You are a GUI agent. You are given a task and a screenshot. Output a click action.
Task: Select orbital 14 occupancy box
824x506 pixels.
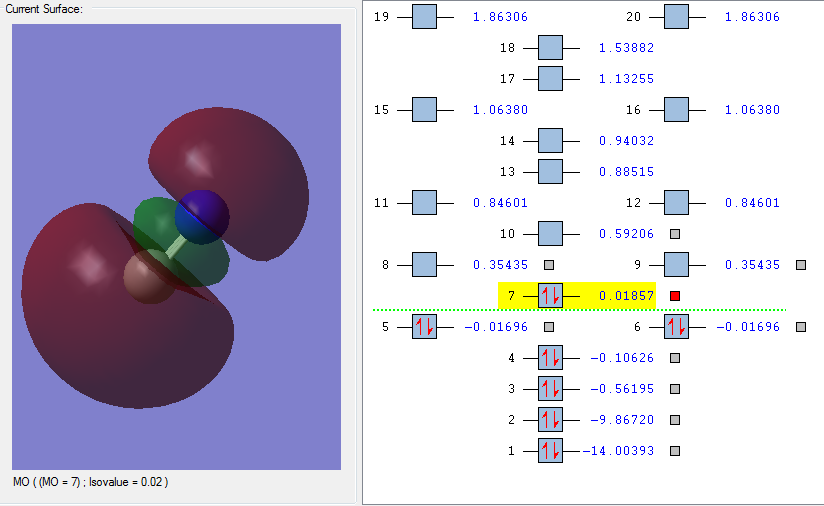(x=550, y=141)
